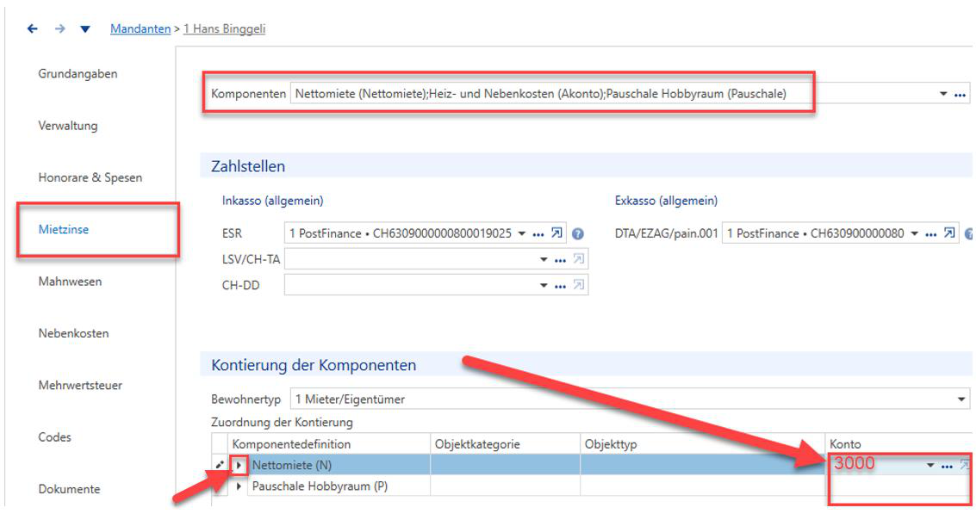Screen dimensions: 976x514
Task: Open the Komponenten dropdown arrow
Action: (943, 94)
